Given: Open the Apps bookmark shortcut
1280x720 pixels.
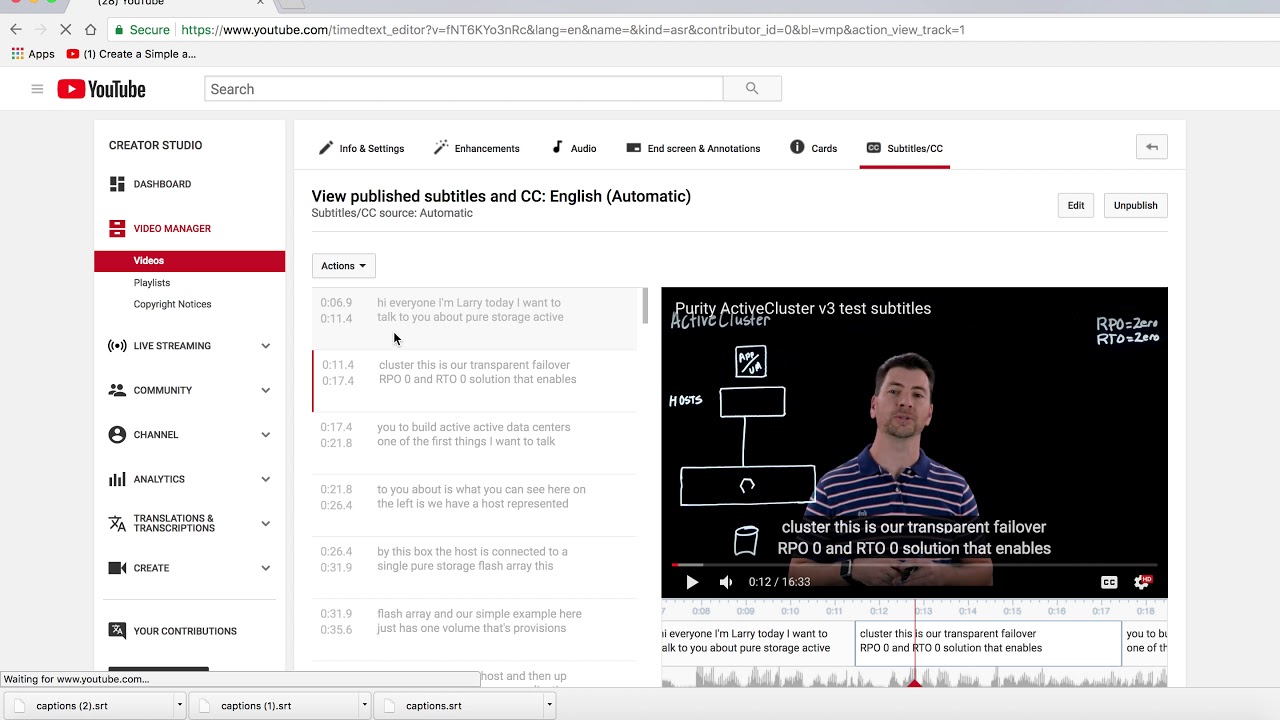Looking at the screenshot, I should click(33, 54).
